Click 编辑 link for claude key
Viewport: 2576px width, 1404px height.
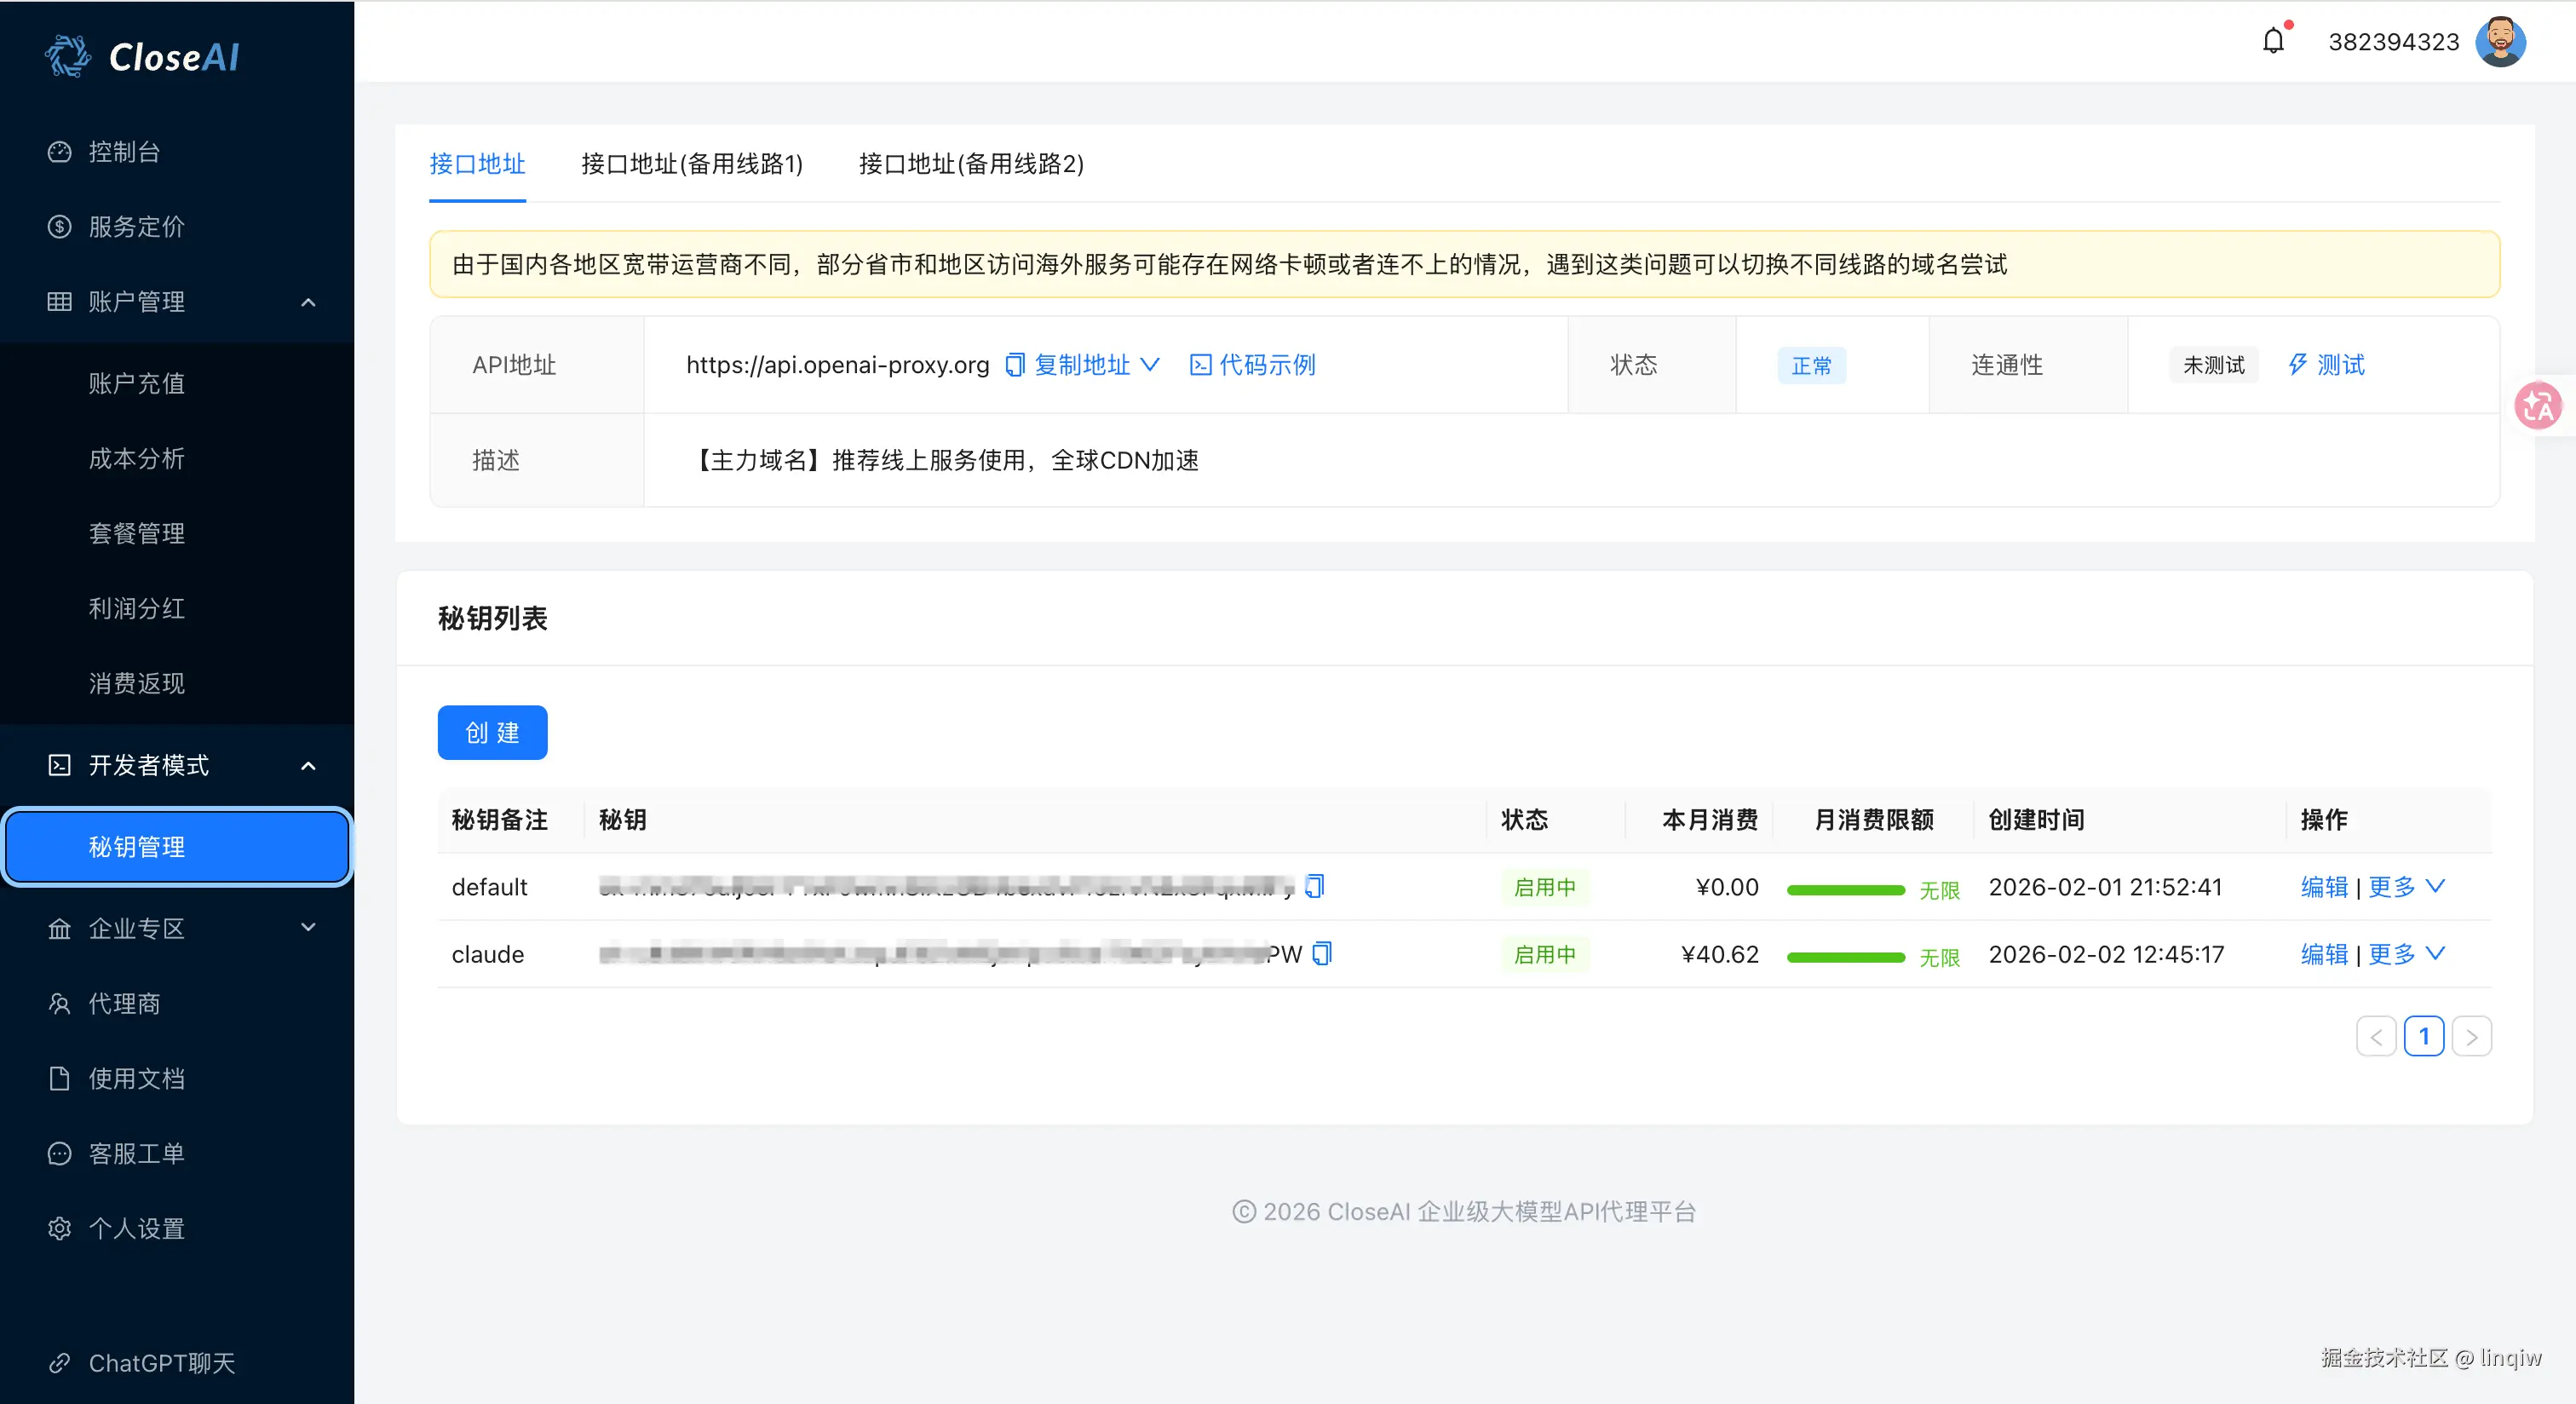[x=2324, y=954]
